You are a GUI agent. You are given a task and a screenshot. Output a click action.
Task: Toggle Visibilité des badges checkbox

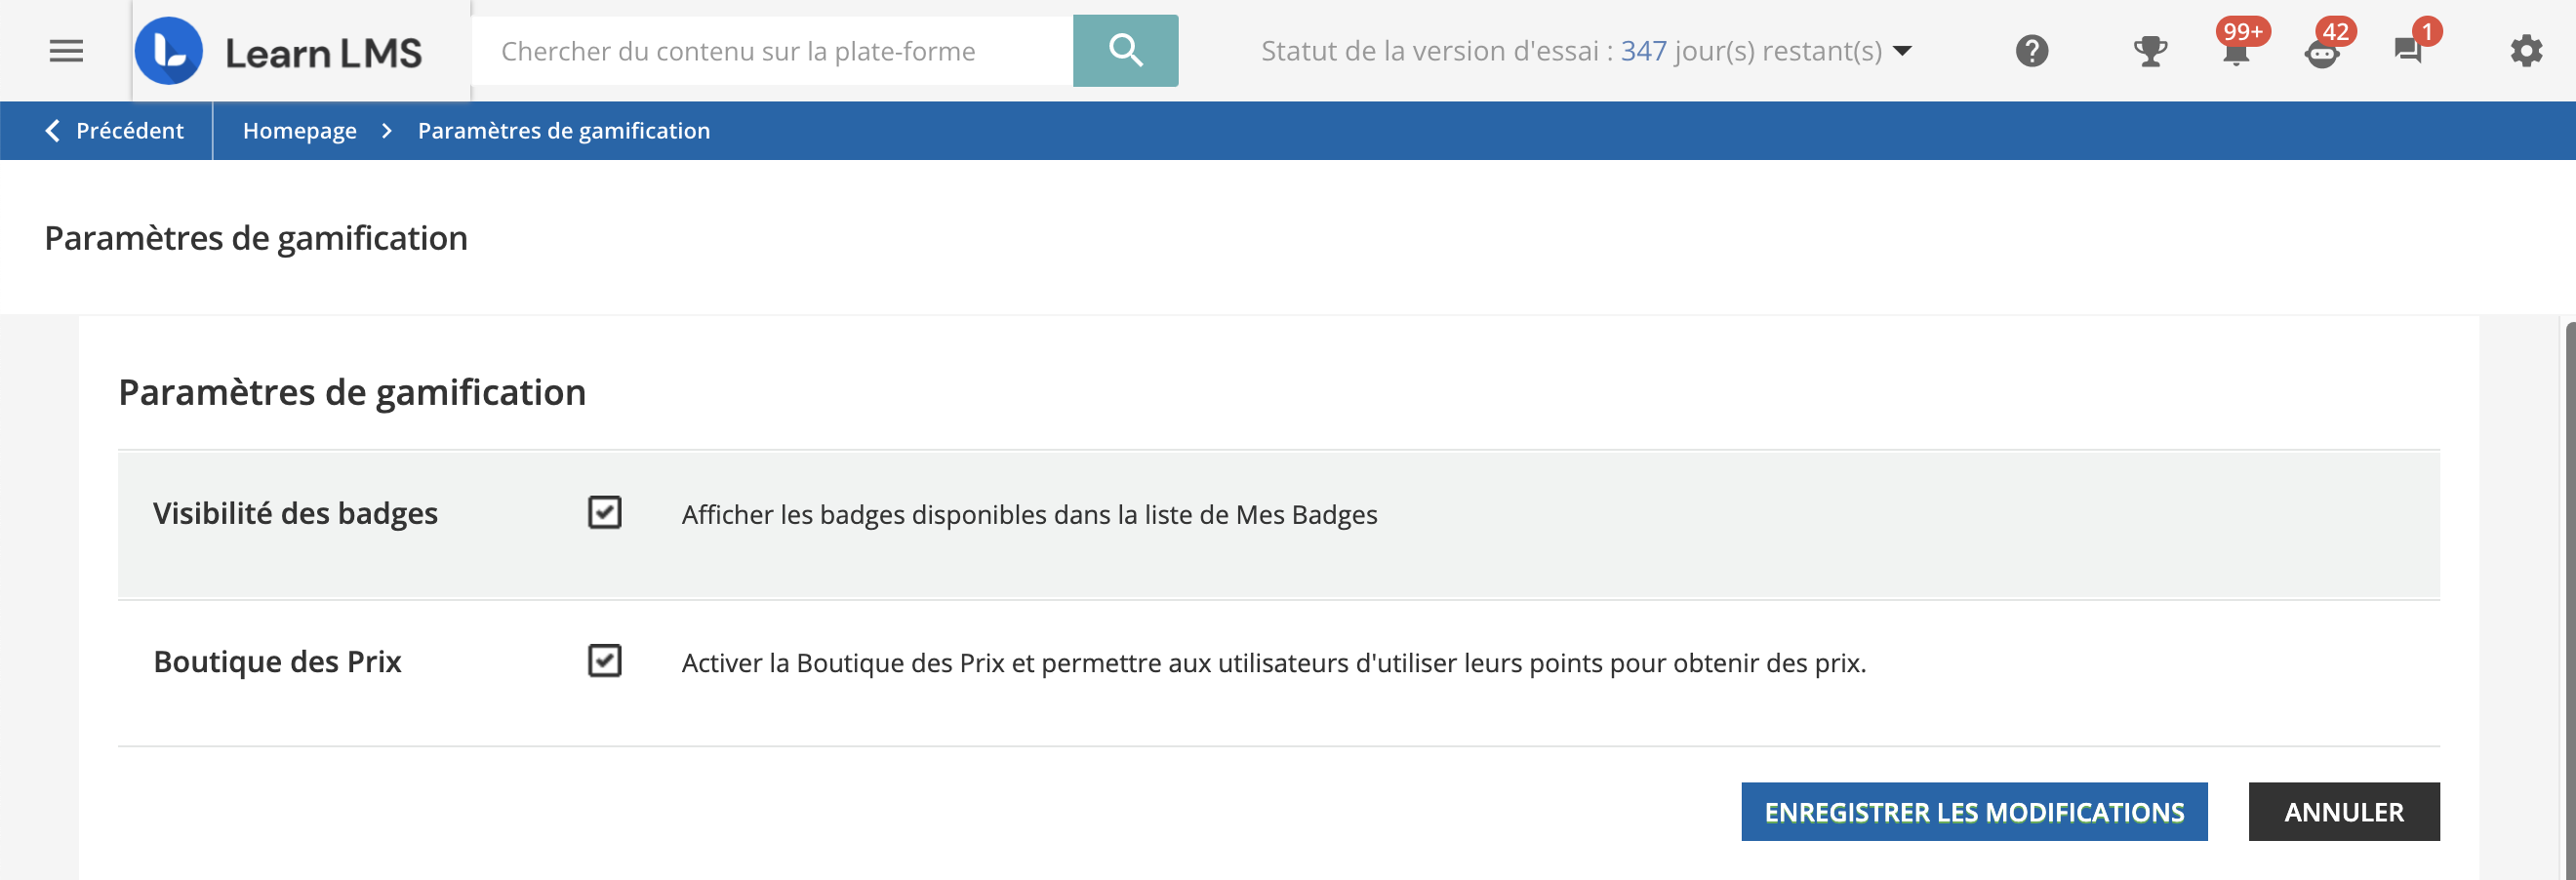tap(604, 513)
